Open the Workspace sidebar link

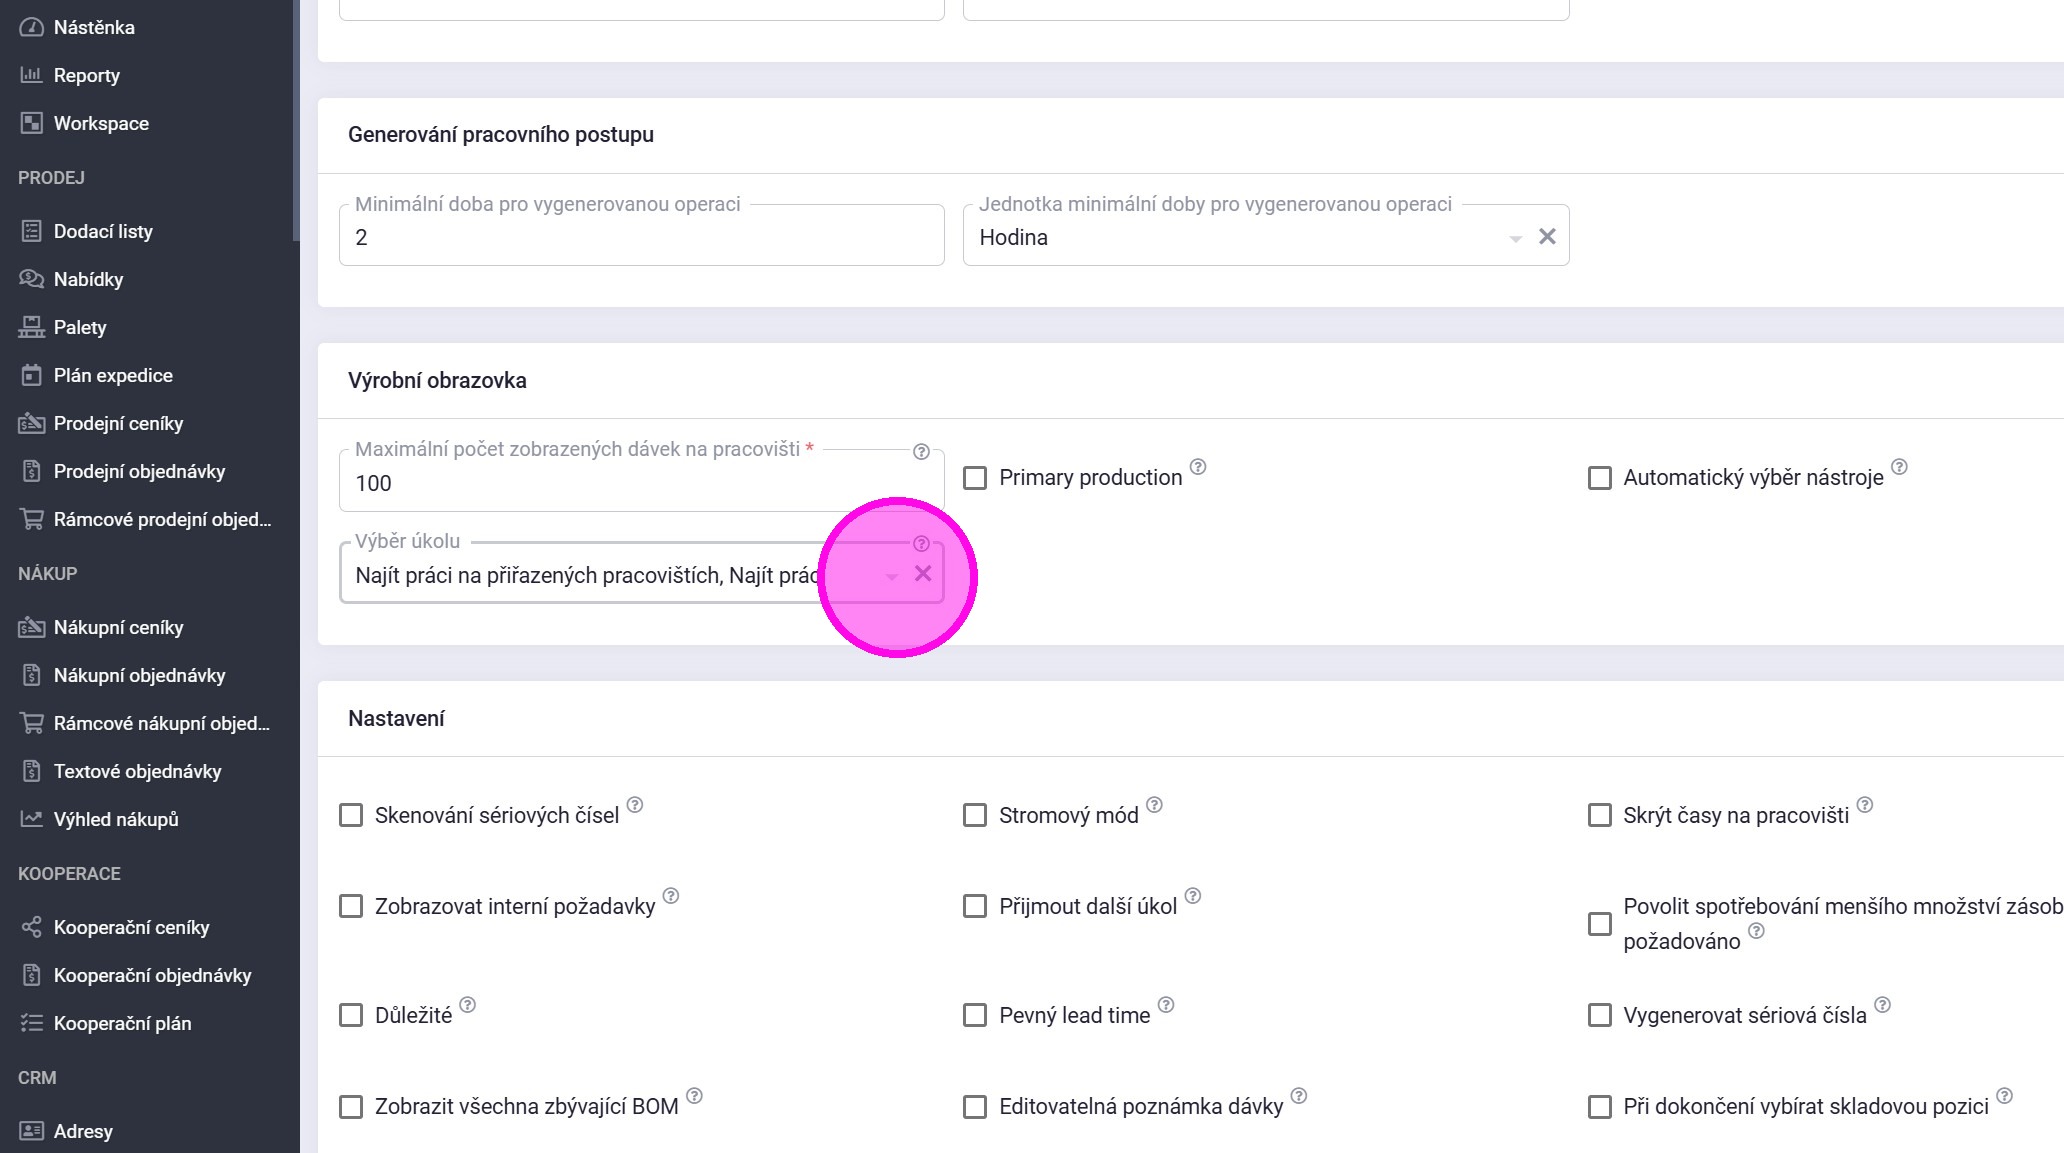pyautogui.click(x=101, y=123)
